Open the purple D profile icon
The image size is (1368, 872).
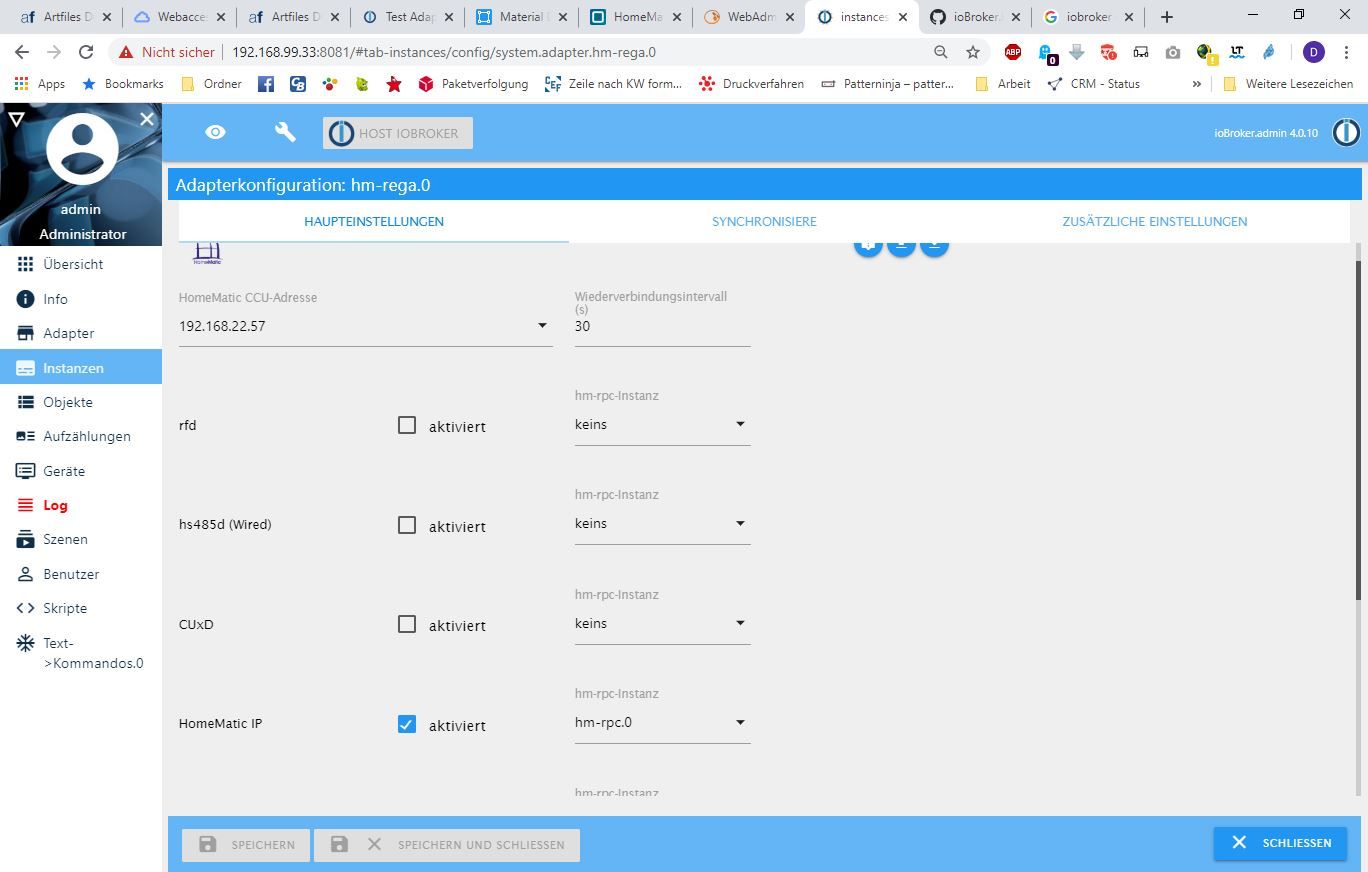pyautogui.click(x=1314, y=52)
